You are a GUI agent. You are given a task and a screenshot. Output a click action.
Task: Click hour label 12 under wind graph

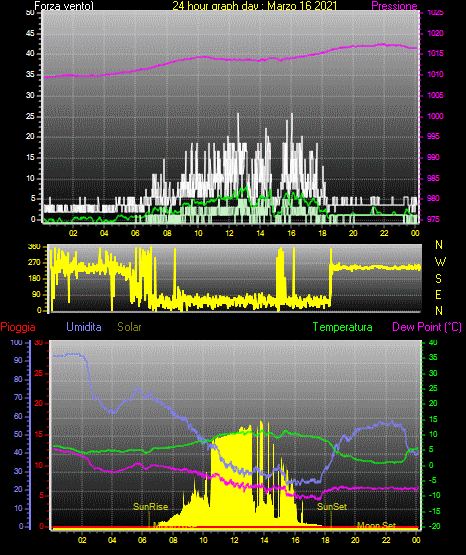229,233
